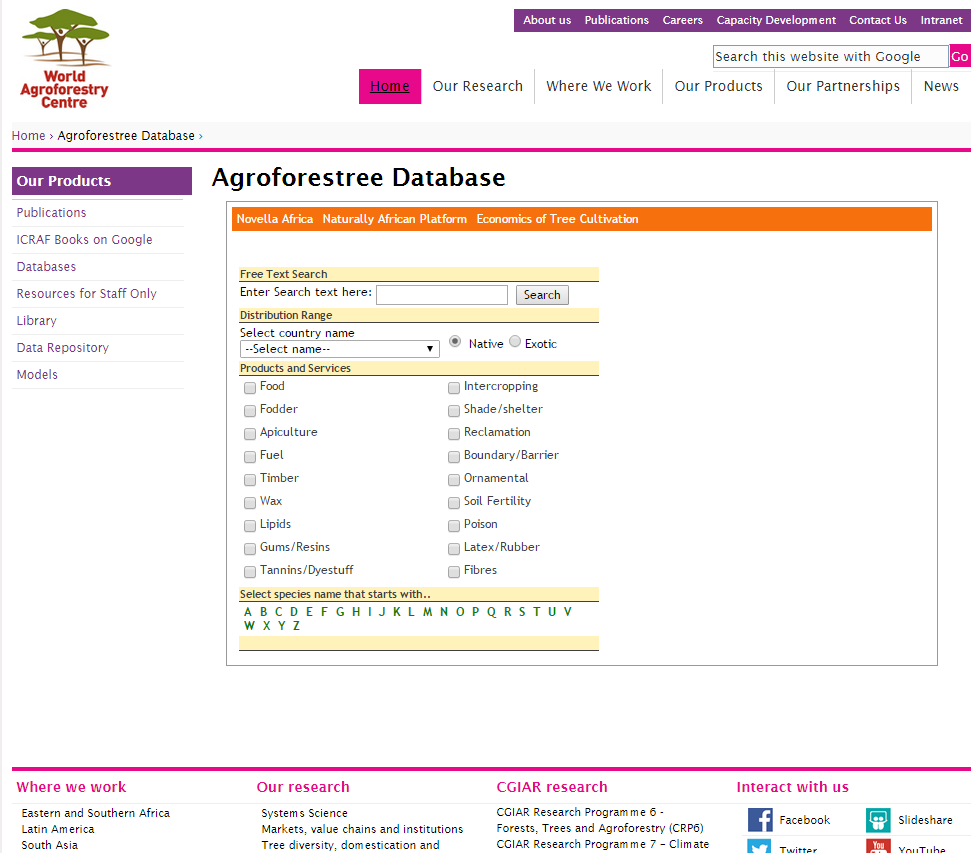Open Databases in the sidebar
The image size is (971, 853).
click(46, 267)
